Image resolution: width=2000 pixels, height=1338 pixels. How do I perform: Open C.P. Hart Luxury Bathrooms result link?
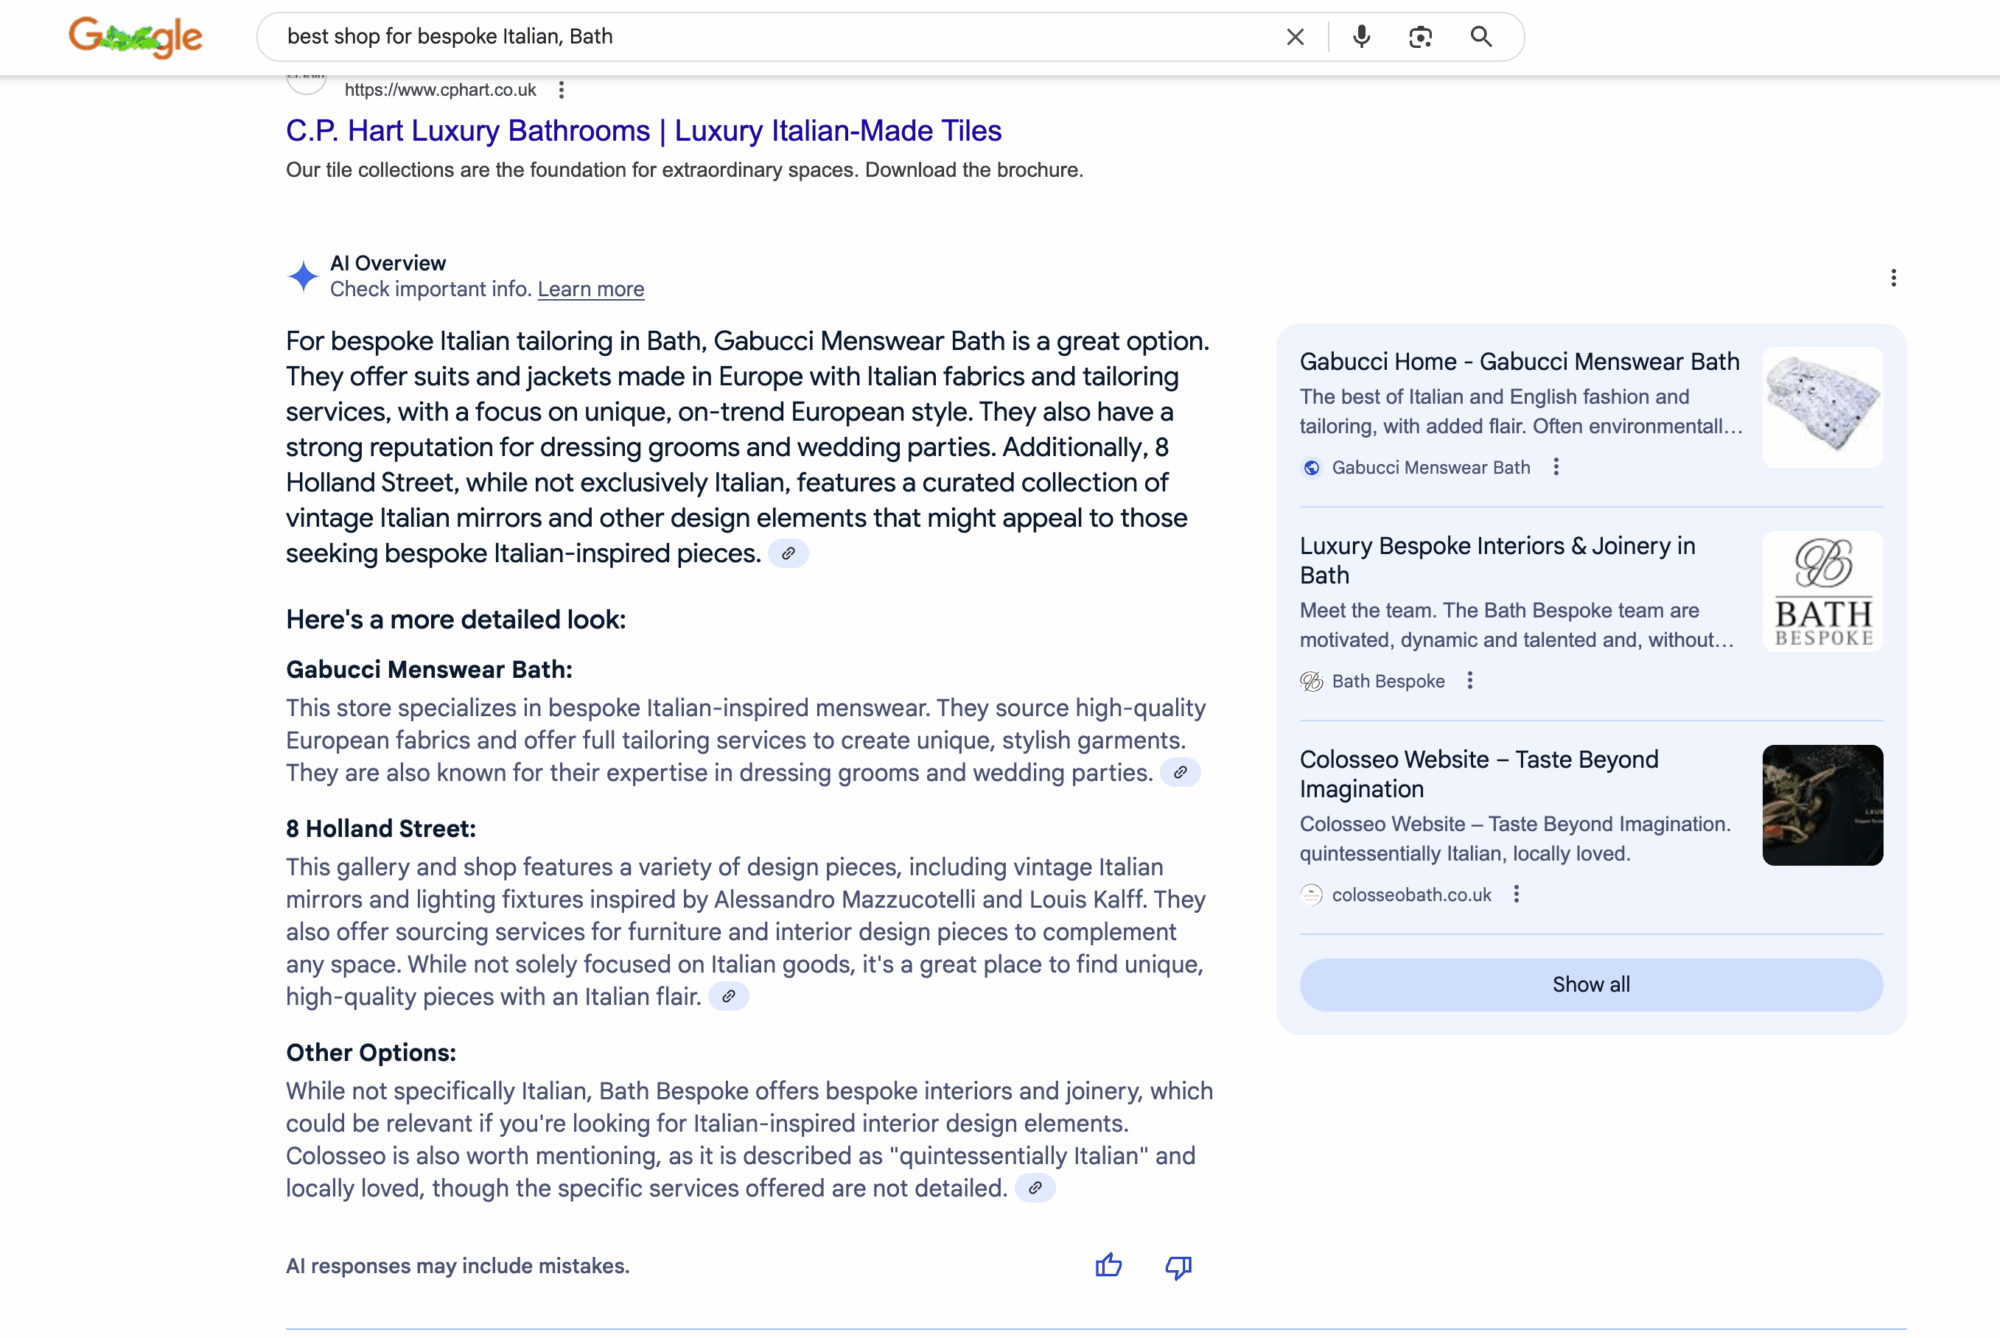643,131
